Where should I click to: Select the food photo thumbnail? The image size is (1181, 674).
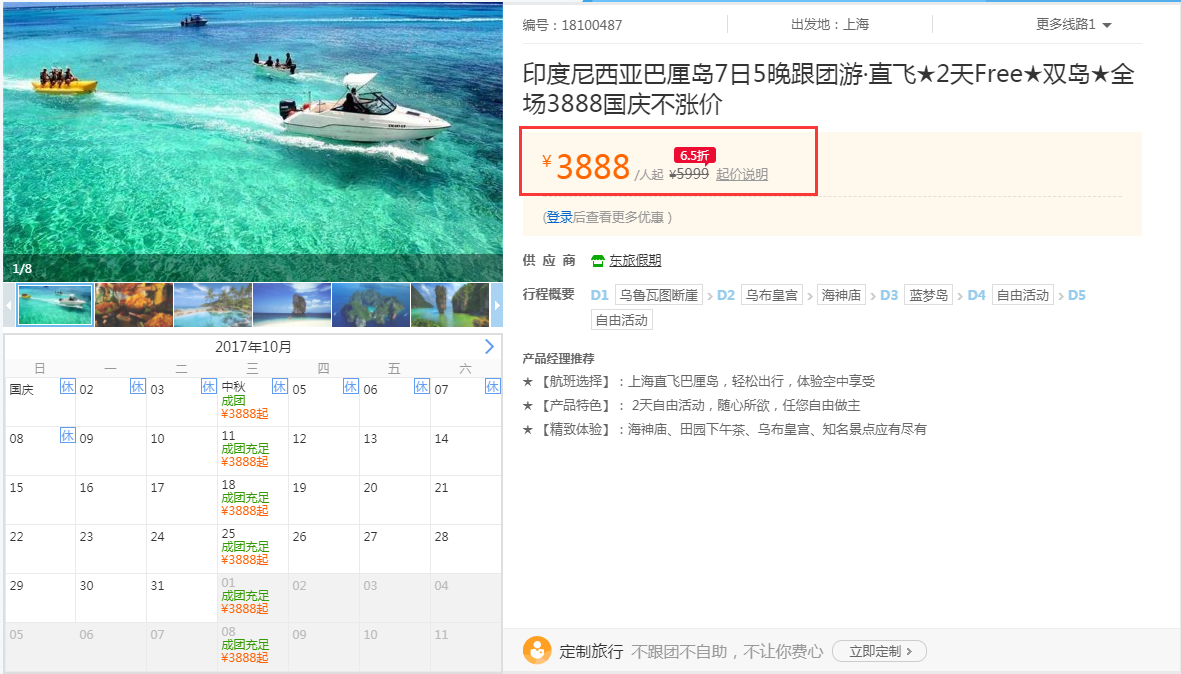pos(134,305)
